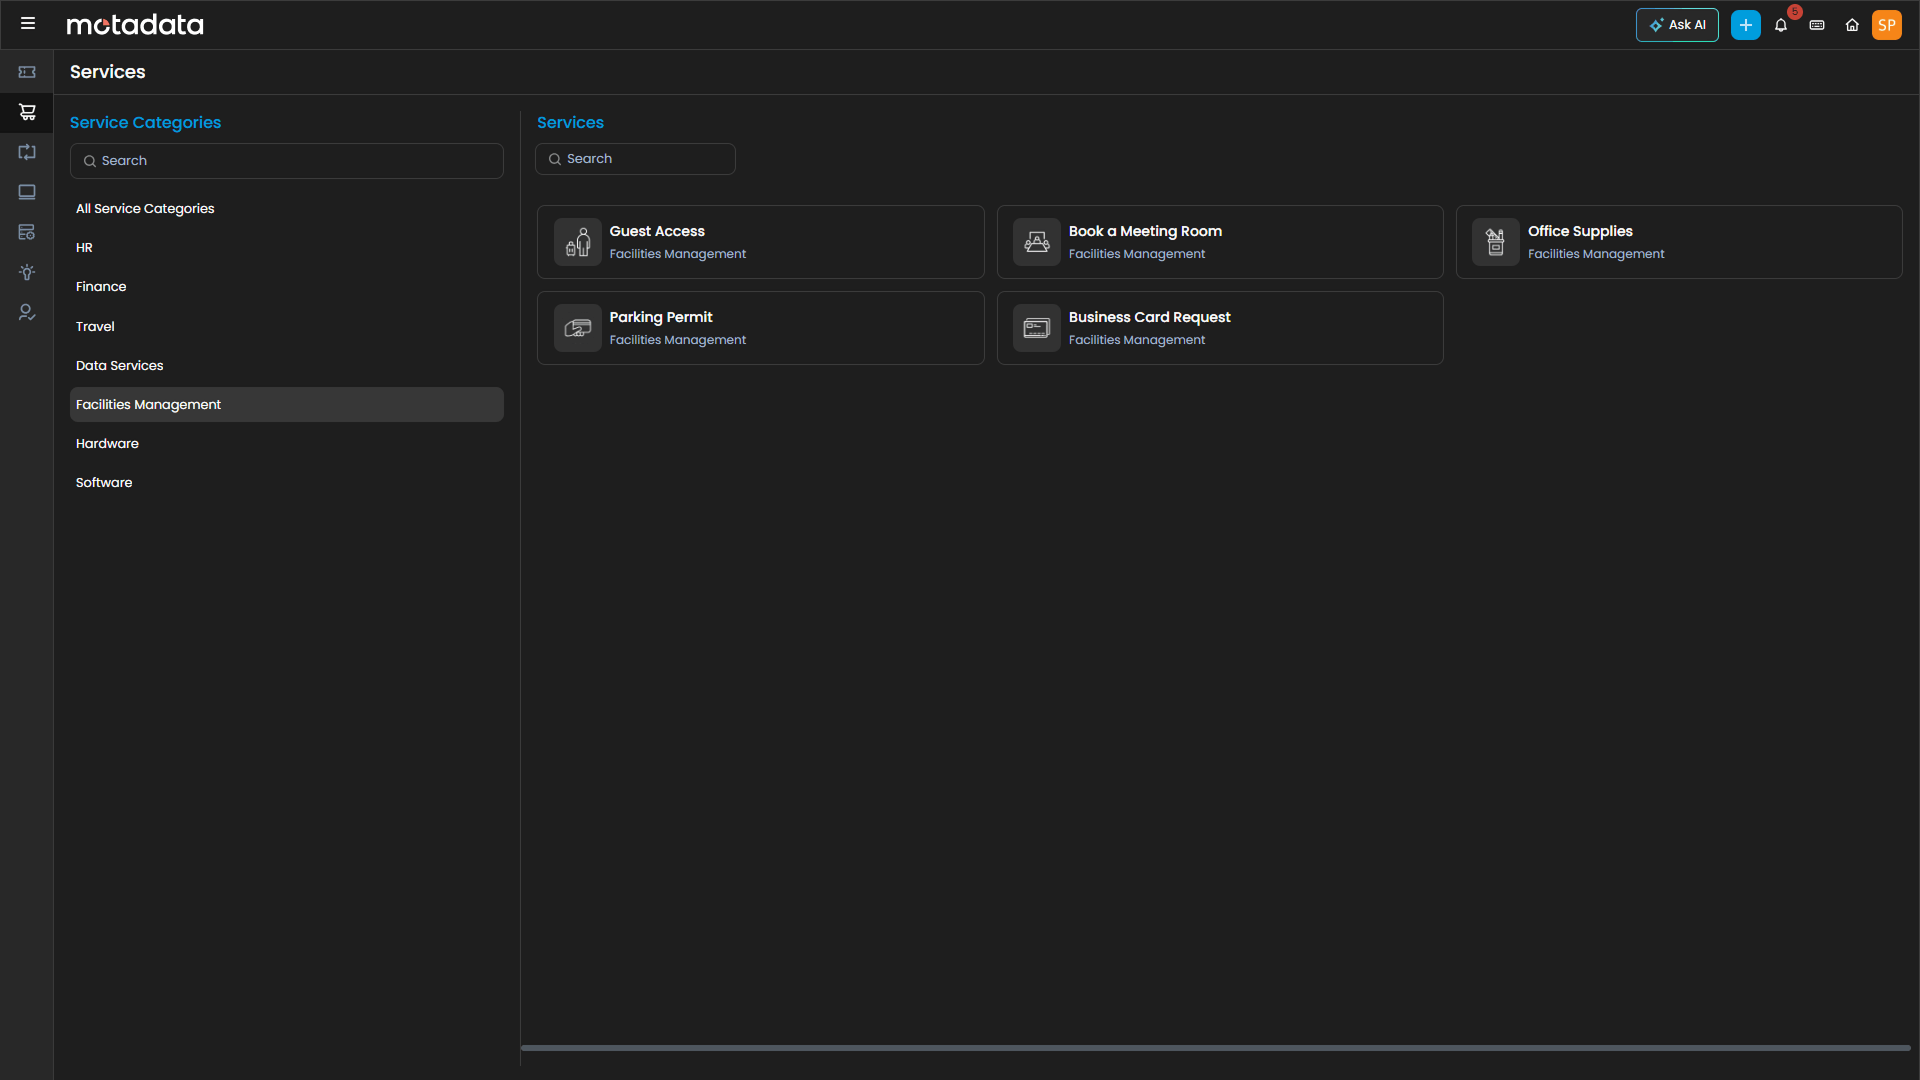
Task: Open the Book a Meeting Room service
Action: coord(1220,241)
